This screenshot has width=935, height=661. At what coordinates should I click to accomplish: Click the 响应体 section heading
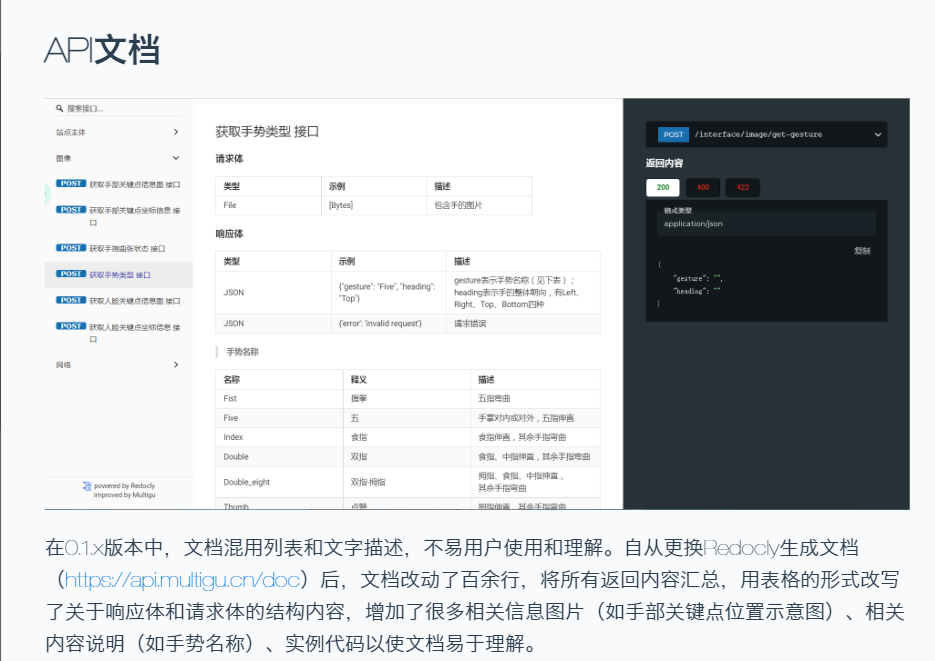click(229, 234)
